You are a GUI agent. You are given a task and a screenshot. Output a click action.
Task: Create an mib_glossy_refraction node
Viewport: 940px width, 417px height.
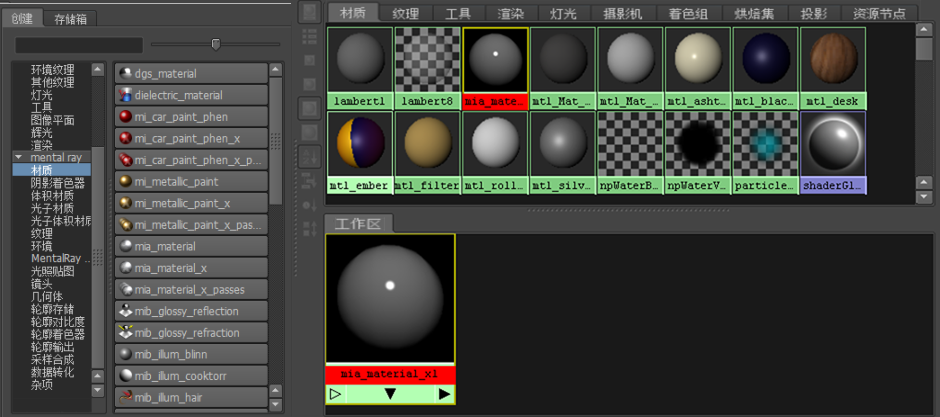191,333
